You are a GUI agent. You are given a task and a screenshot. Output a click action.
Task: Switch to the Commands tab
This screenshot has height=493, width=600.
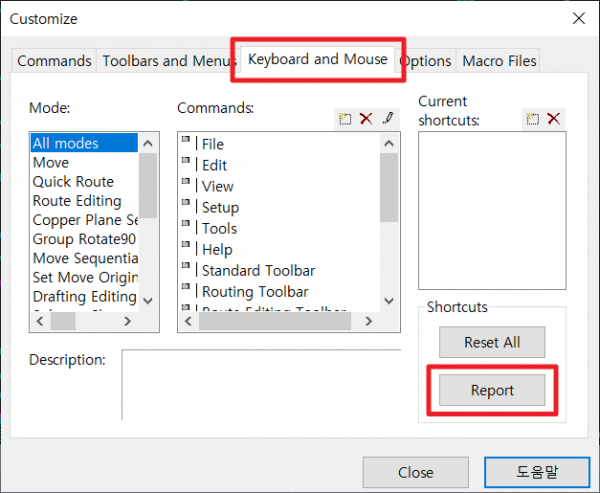(x=54, y=61)
